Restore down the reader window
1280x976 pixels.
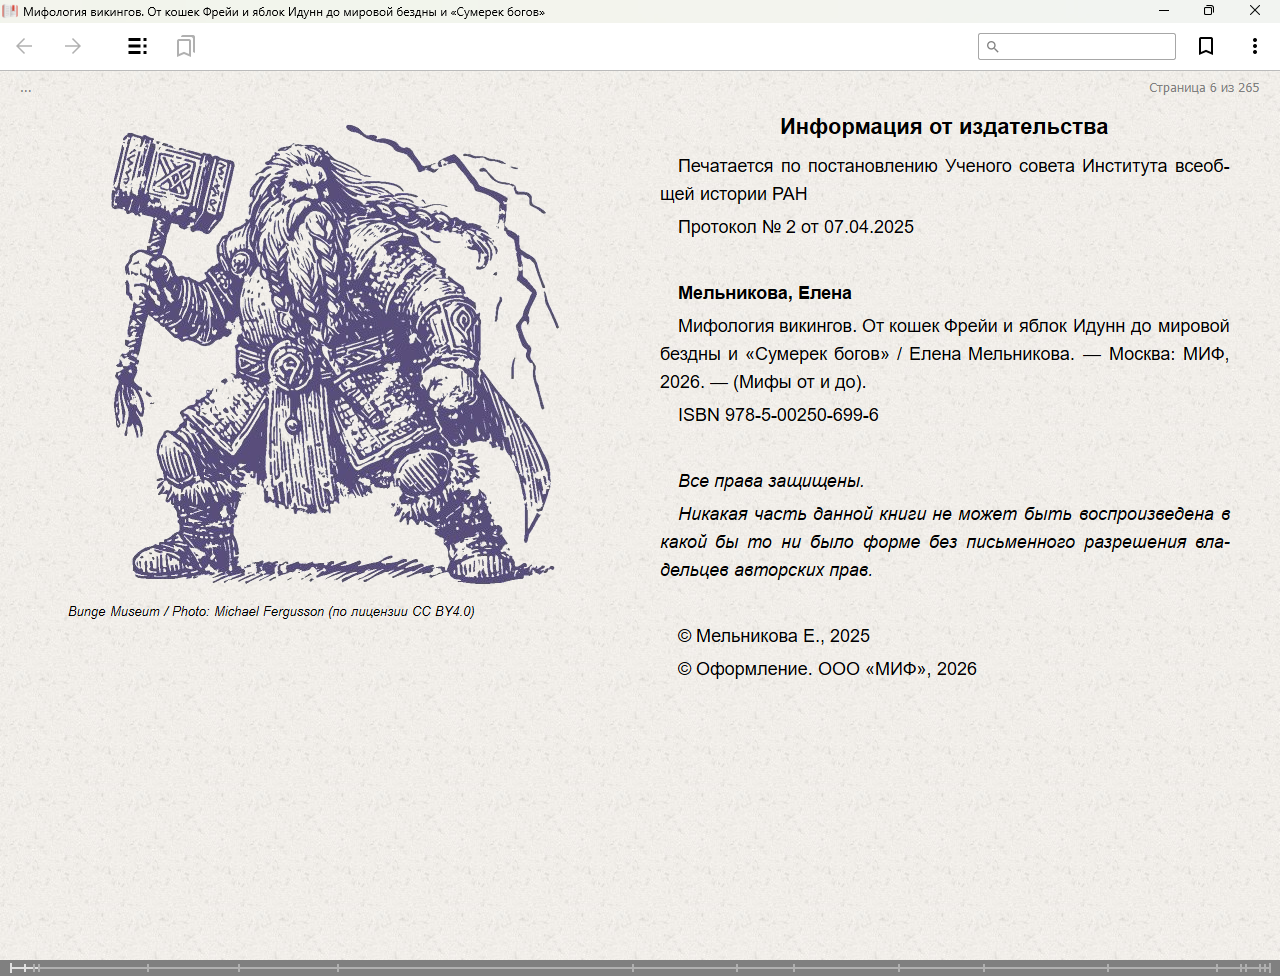tap(1209, 11)
